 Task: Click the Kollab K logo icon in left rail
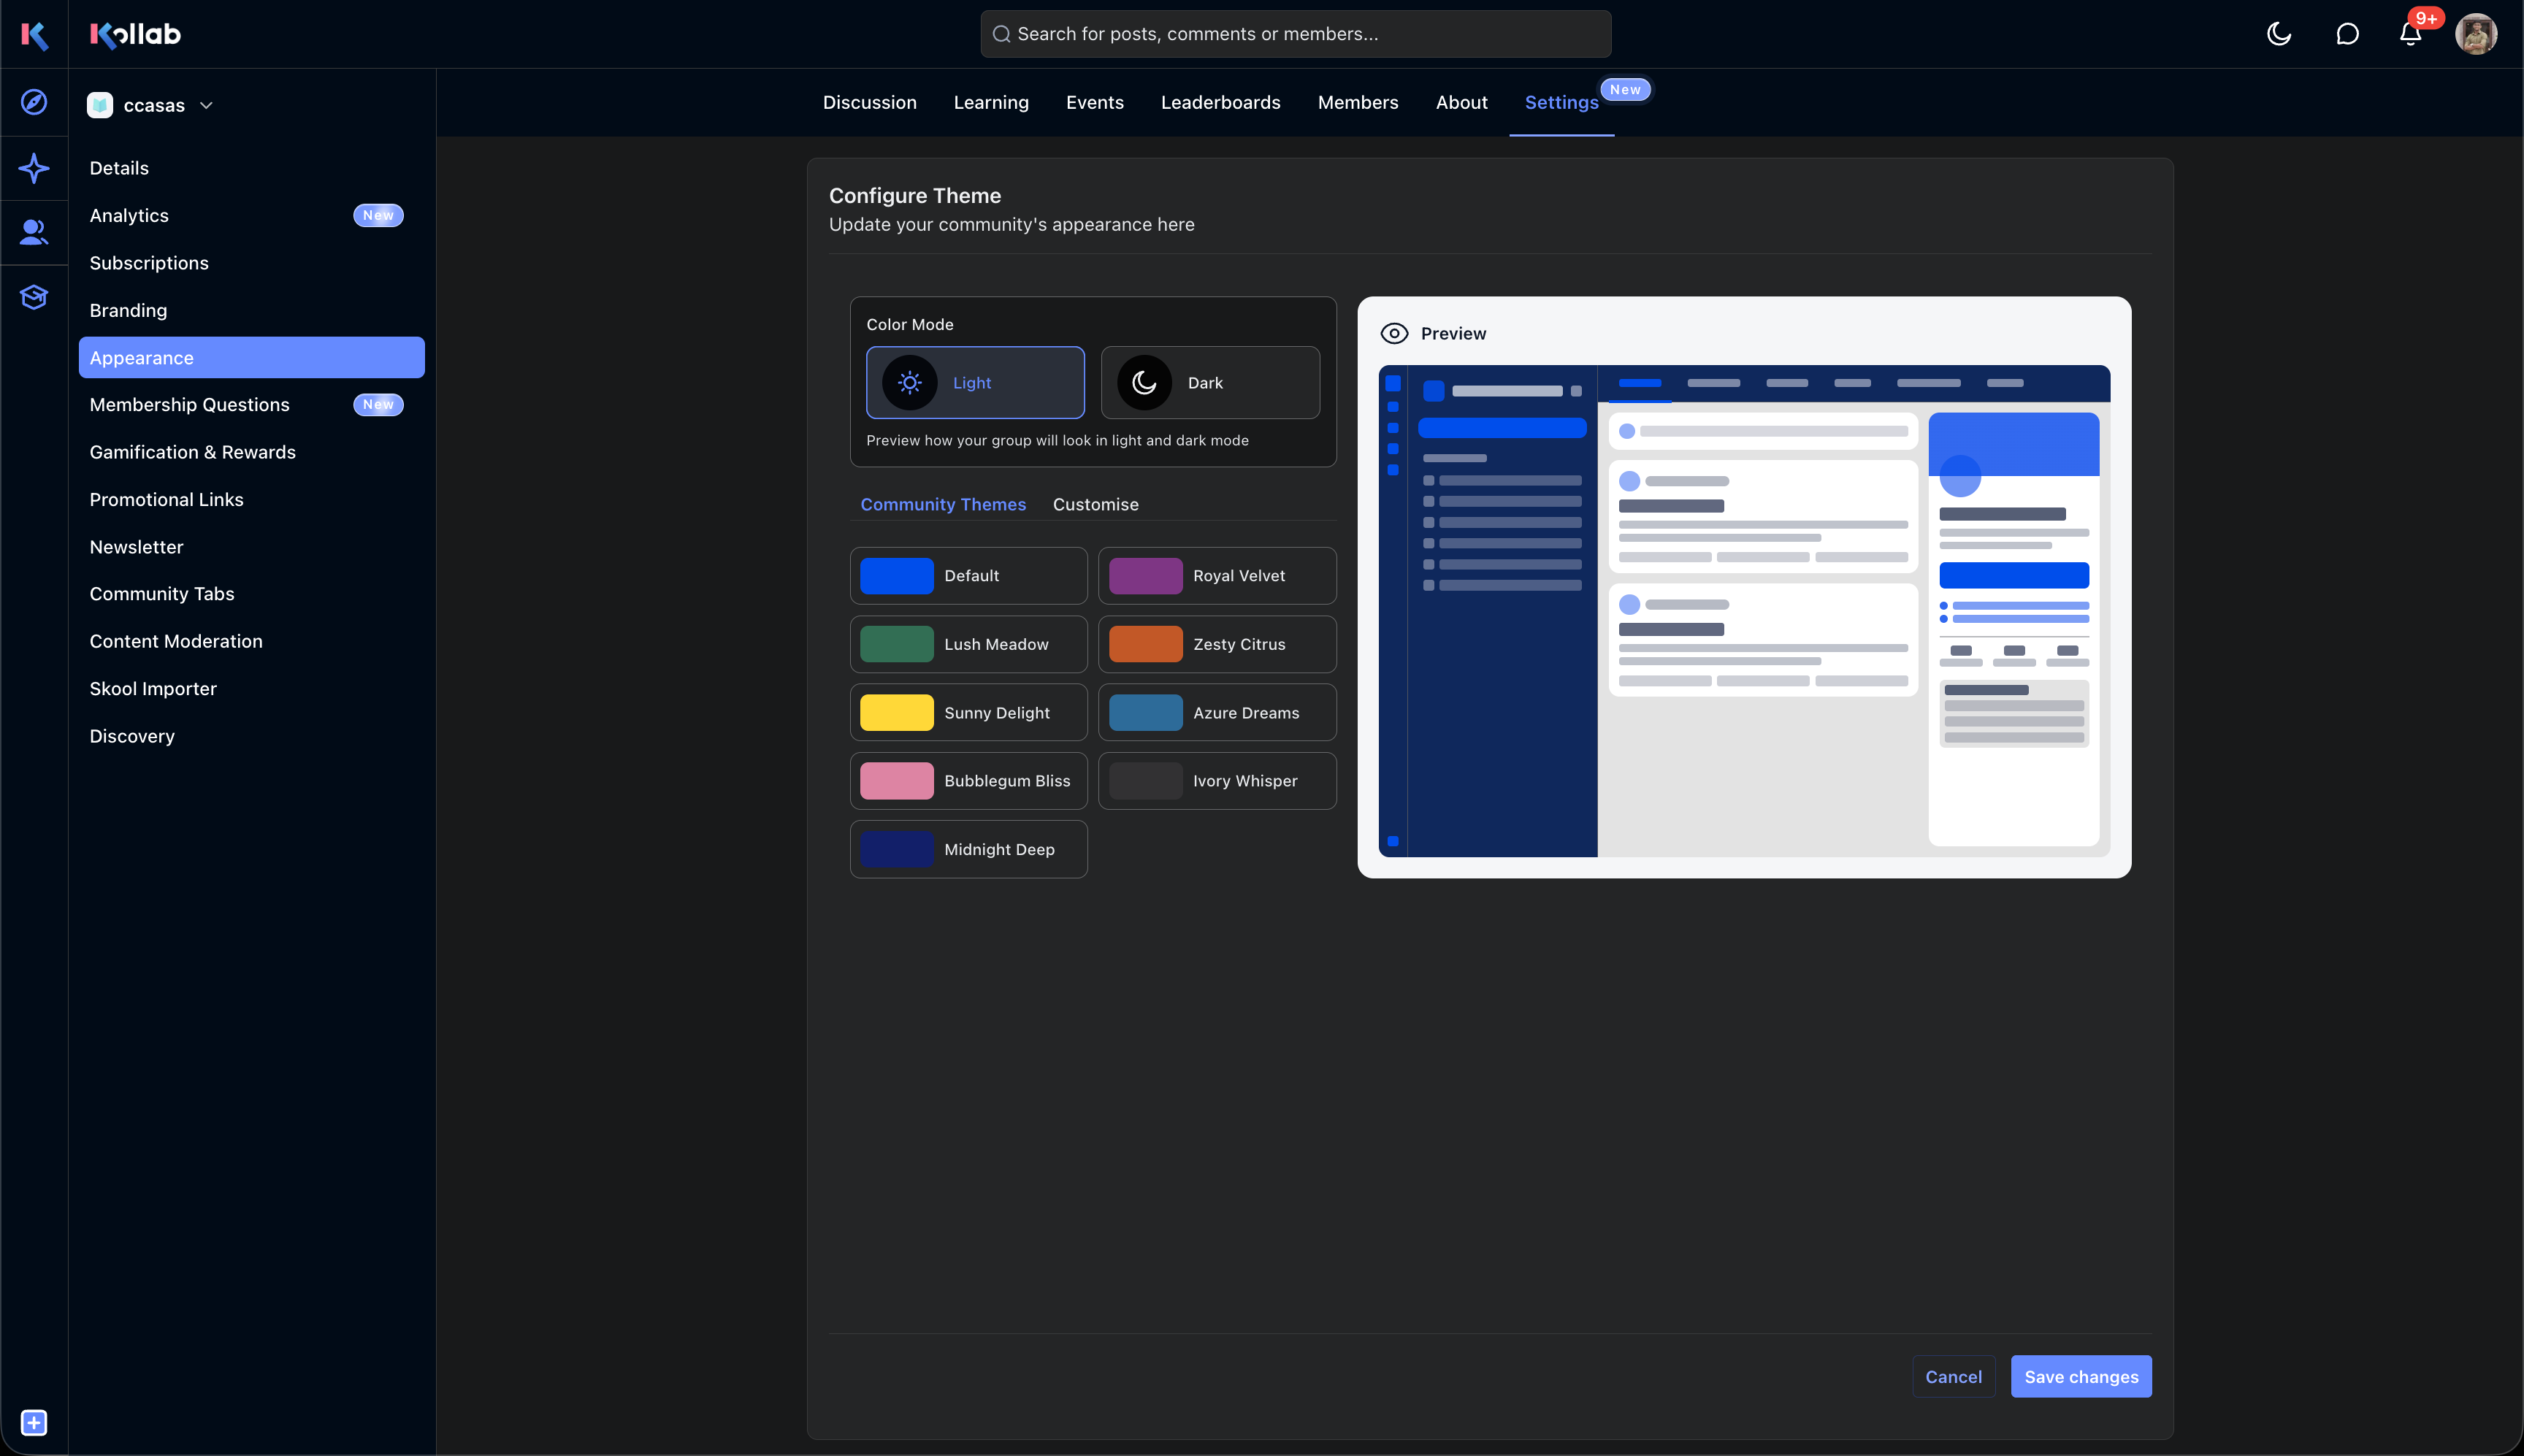click(x=34, y=35)
